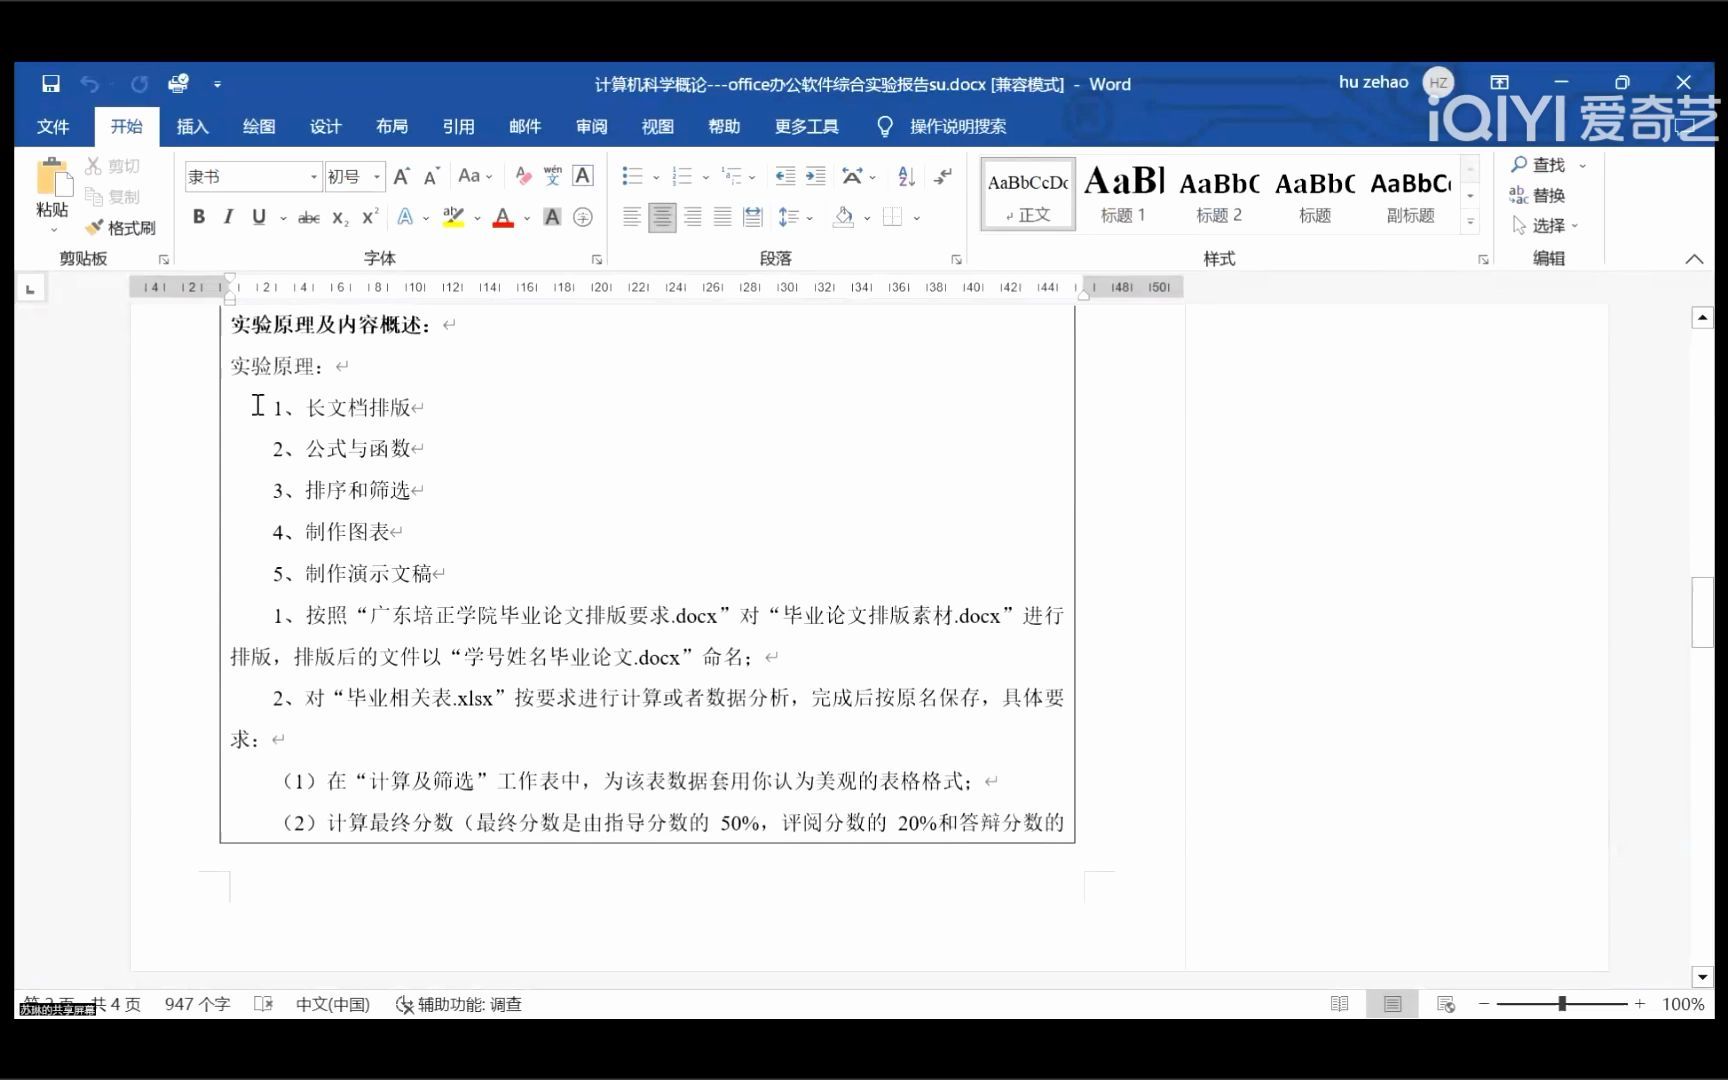Click the character border icon

point(583,176)
